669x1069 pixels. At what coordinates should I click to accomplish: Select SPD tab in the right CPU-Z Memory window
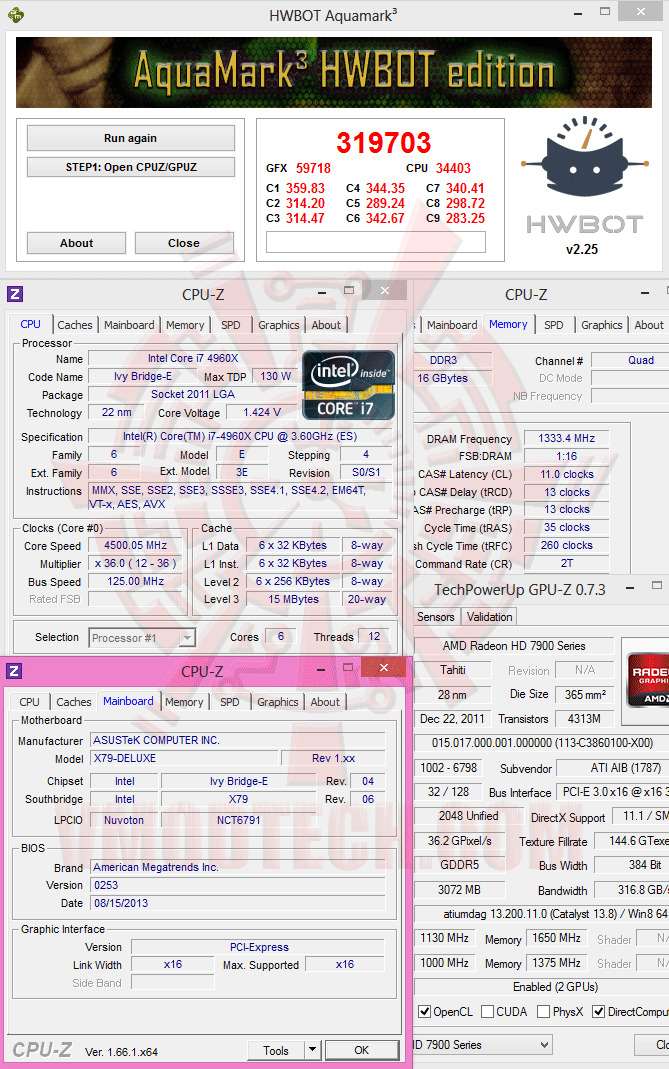click(554, 325)
